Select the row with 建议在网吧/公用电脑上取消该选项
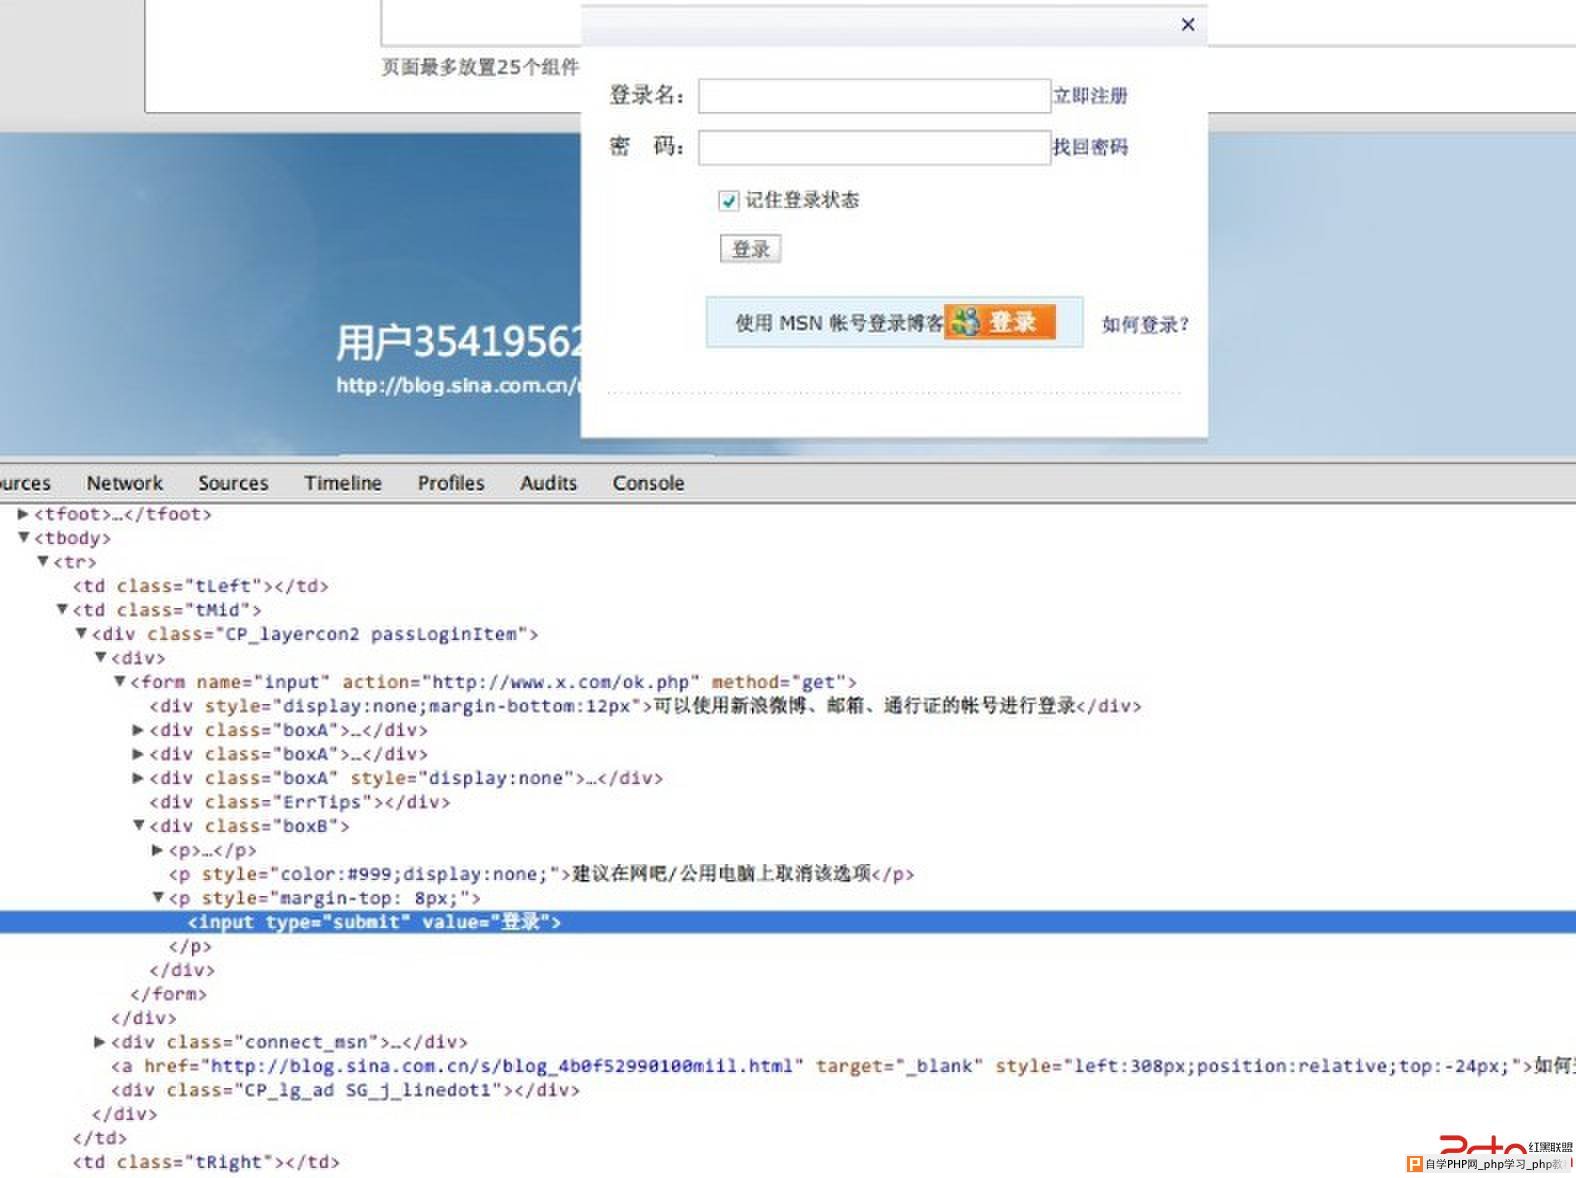The height and width of the screenshot is (1178, 1576). coord(541,874)
